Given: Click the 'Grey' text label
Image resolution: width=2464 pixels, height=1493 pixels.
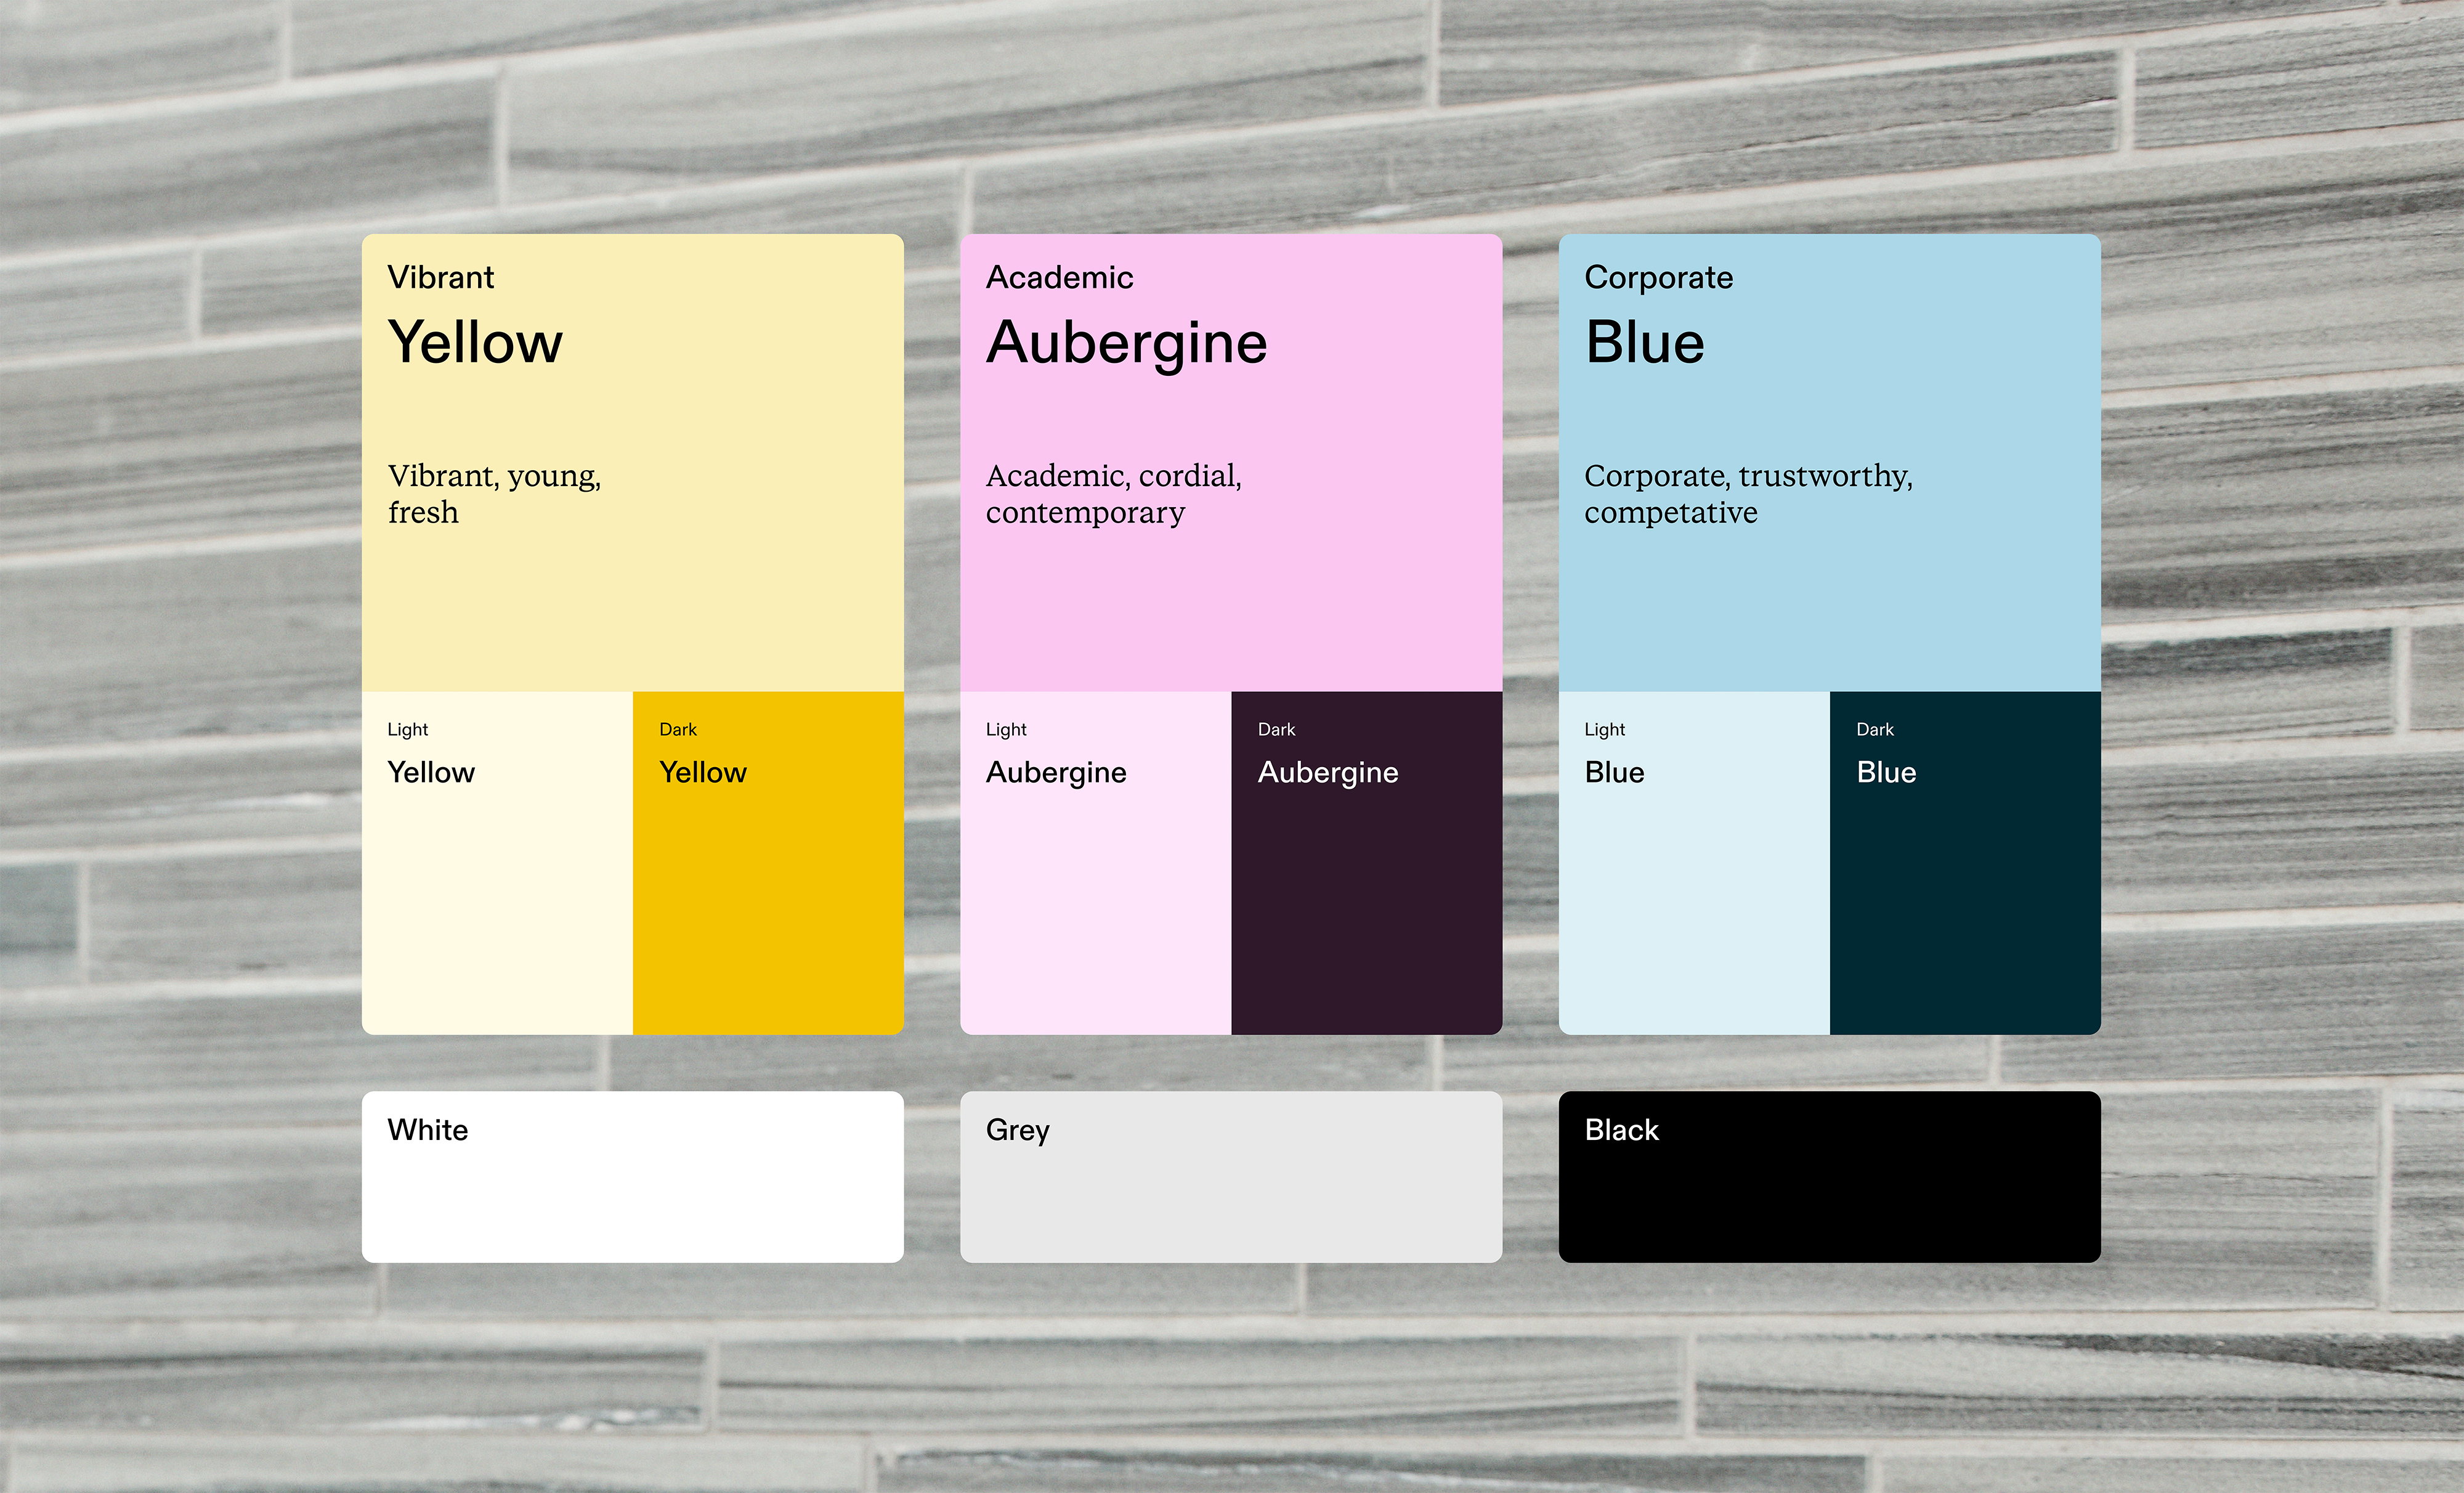Looking at the screenshot, I should (1017, 1131).
